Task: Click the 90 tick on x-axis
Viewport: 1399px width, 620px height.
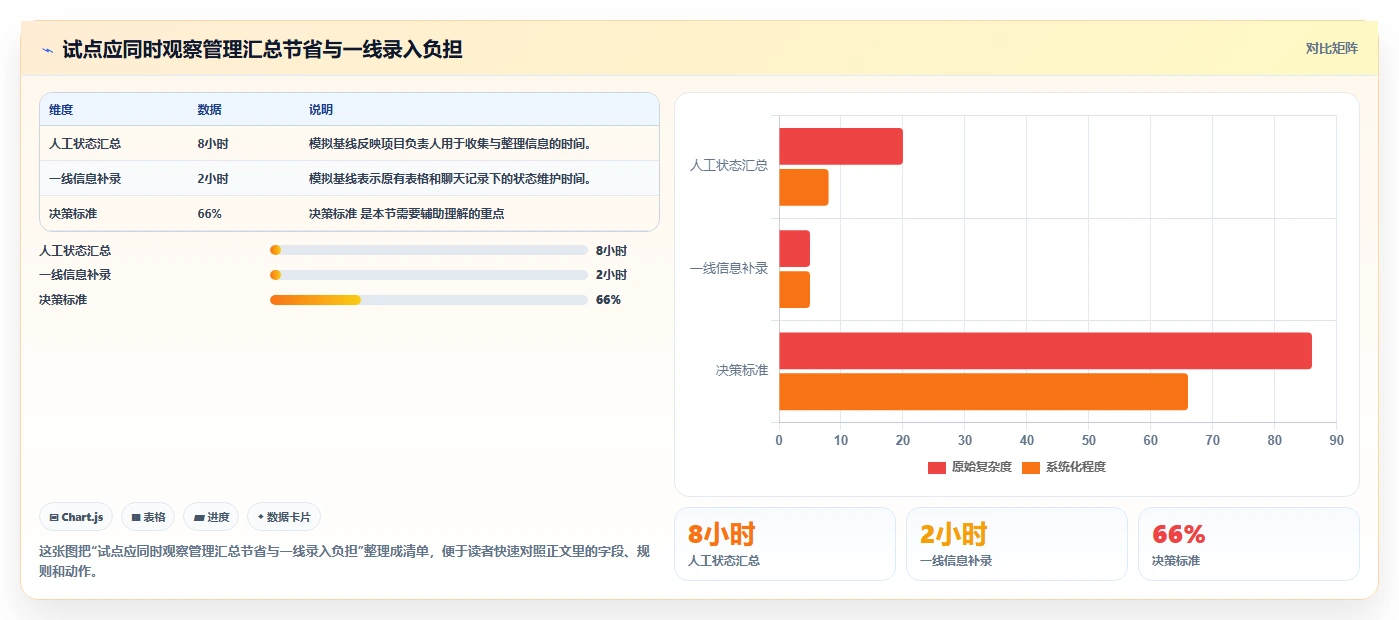Action: (1336, 440)
